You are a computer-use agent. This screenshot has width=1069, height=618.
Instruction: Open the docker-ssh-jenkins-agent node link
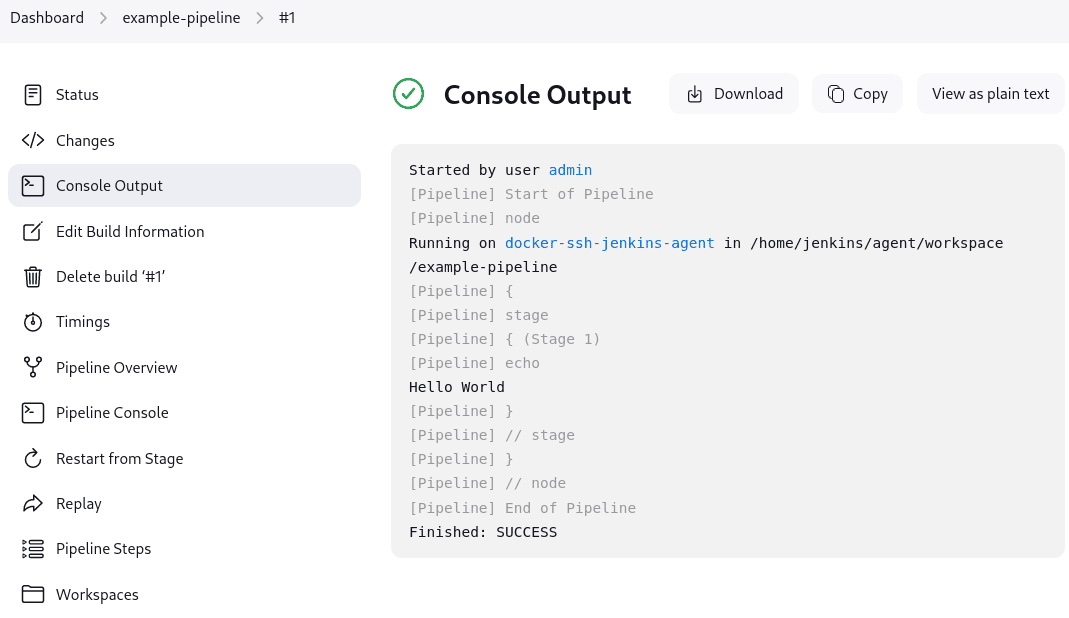(609, 243)
